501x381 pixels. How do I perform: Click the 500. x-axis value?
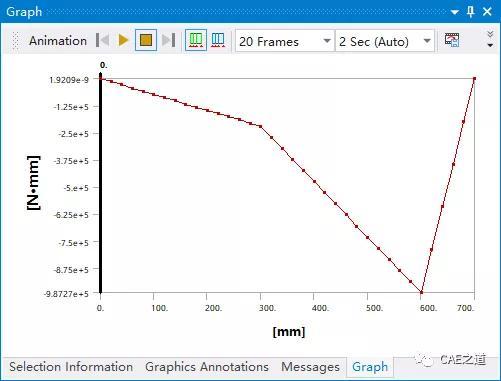pyautogui.click(x=374, y=308)
